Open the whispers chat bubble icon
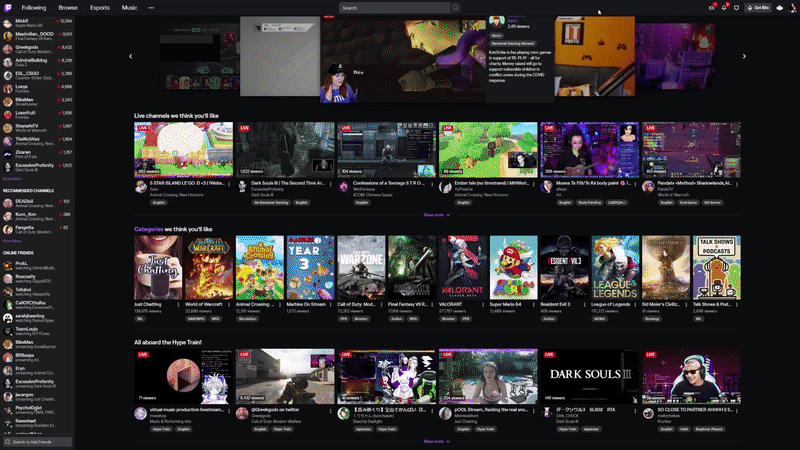The width and height of the screenshot is (800, 450). (736, 8)
